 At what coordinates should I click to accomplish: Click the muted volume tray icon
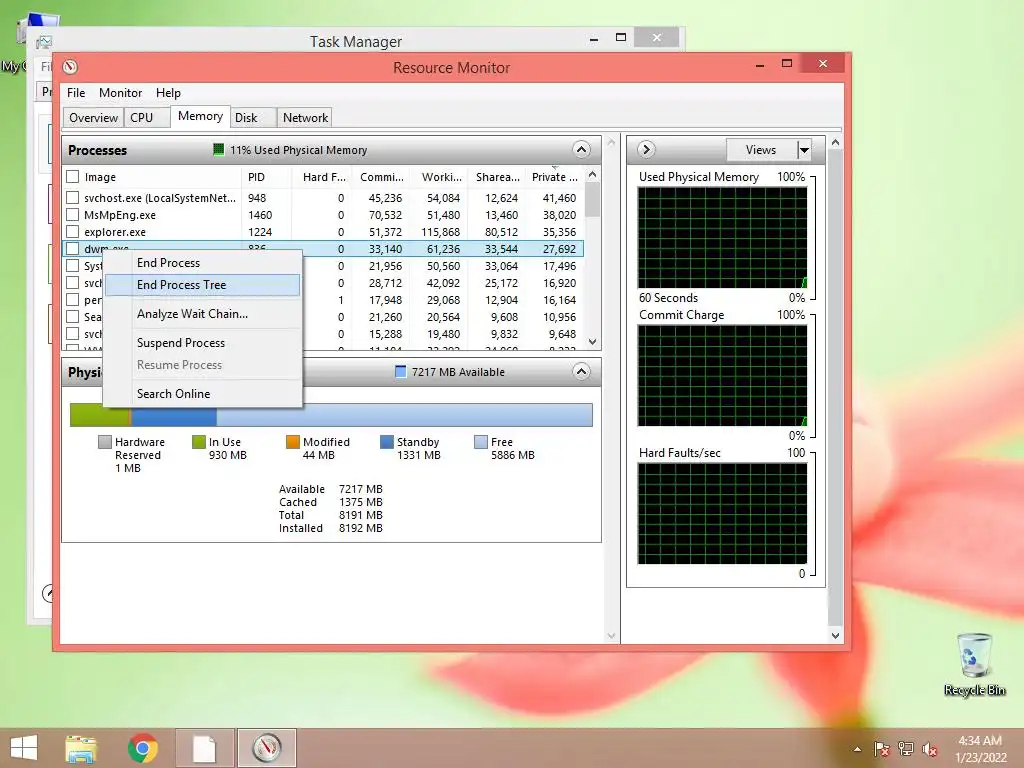(930, 749)
